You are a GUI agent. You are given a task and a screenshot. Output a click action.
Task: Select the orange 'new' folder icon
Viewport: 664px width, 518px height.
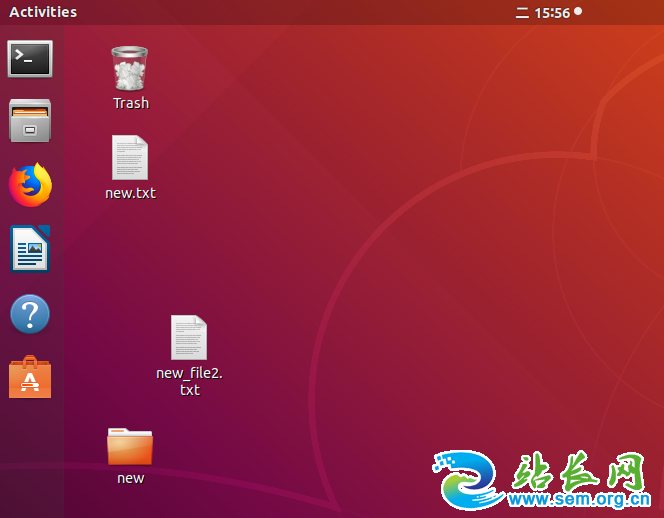point(130,446)
